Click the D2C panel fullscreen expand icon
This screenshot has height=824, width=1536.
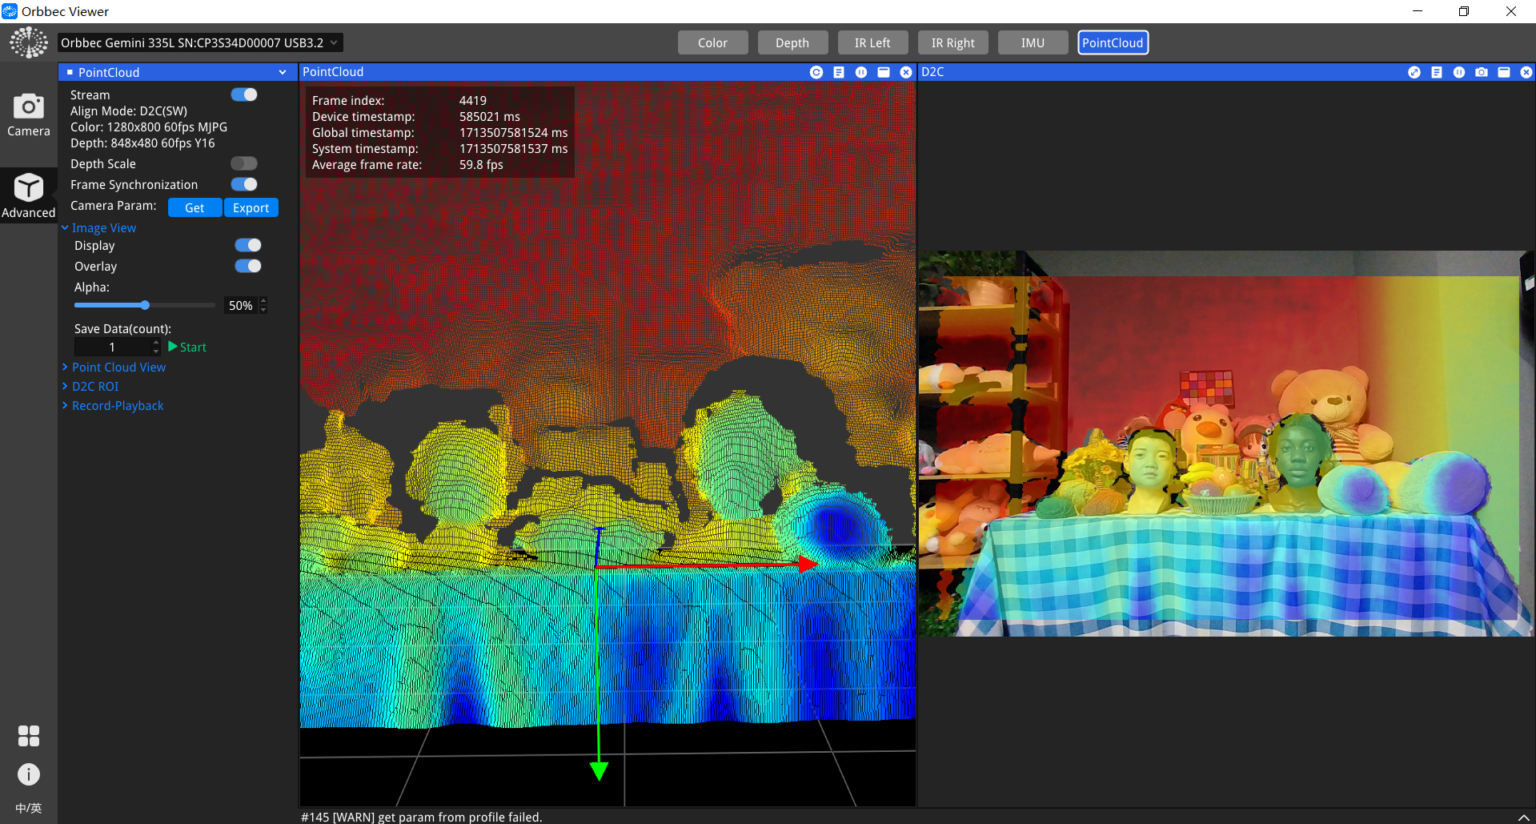[x=1414, y=72]
